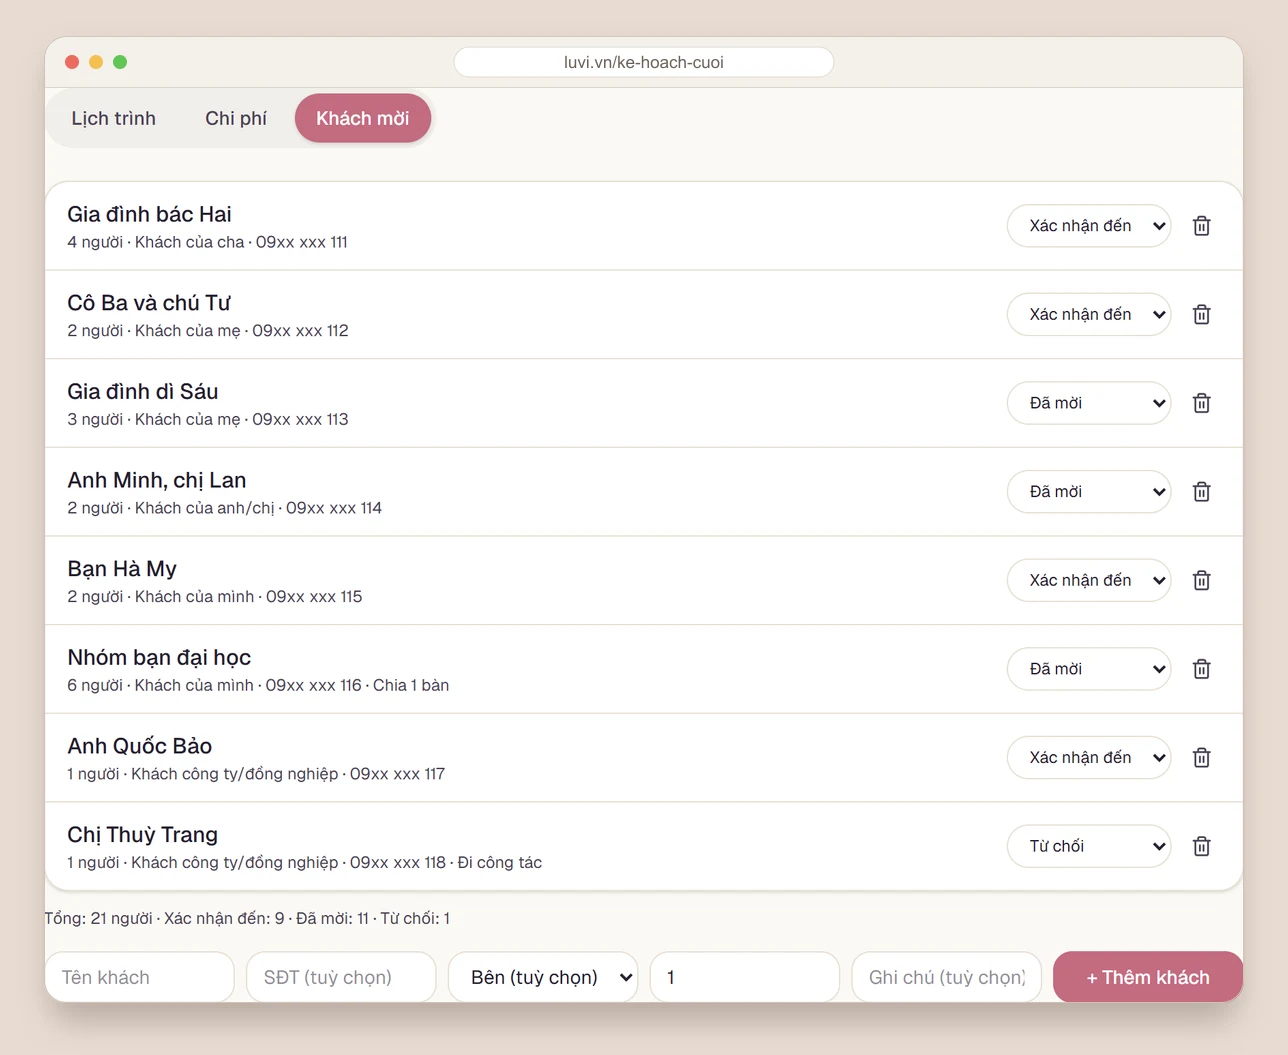
Task: Click the name Chị Thuỳ Trang
Action: [x=143, y=834]
